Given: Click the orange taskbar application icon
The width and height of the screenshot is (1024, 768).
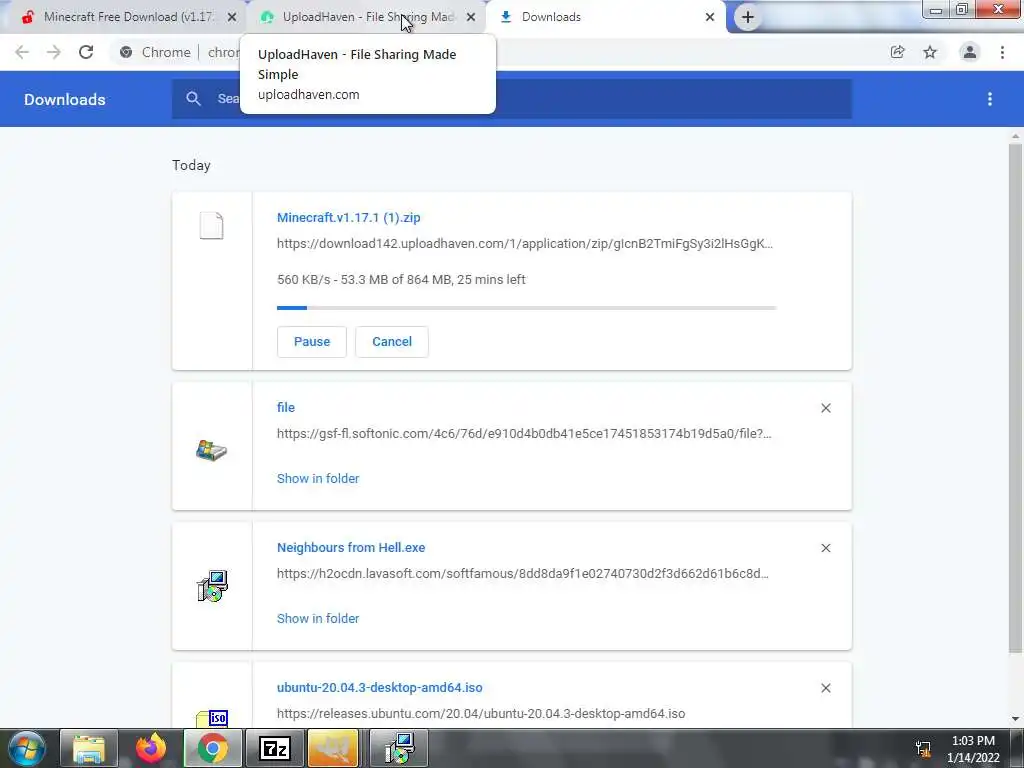Looking at the screenshot, I should pos(333,748).
